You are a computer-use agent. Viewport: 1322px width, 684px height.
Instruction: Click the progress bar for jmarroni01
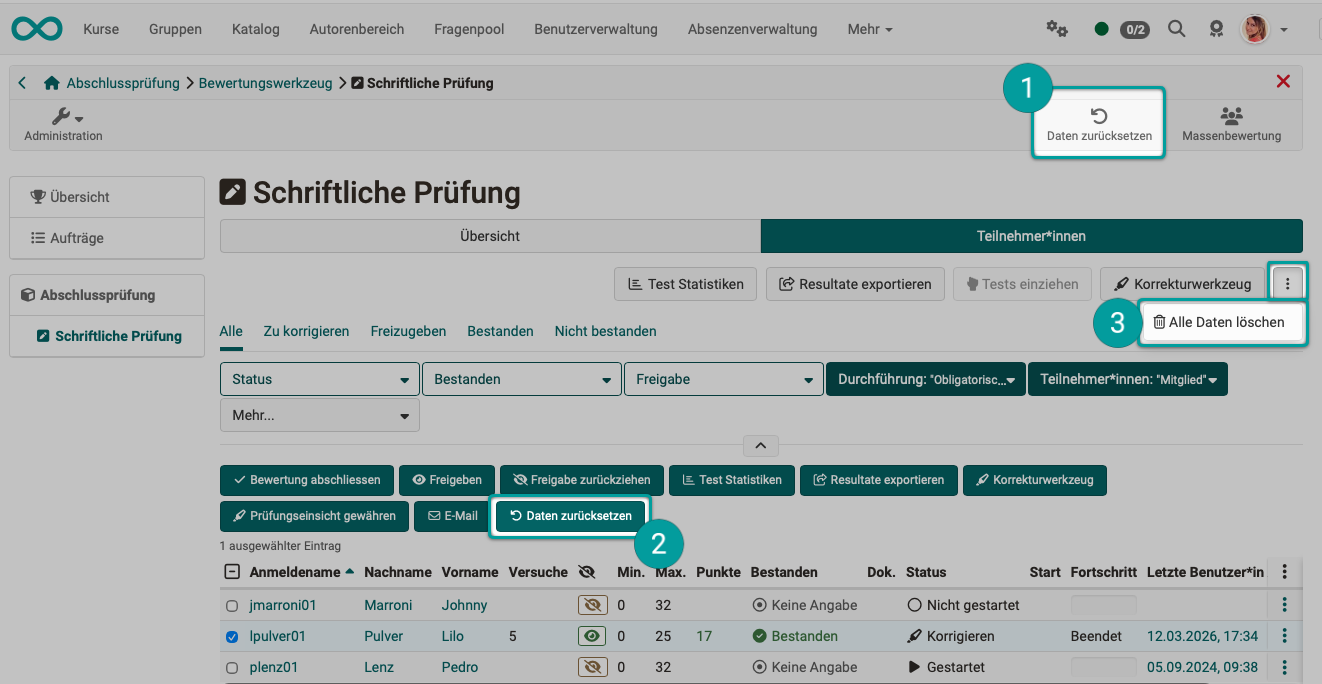(x=1103, y=605)
